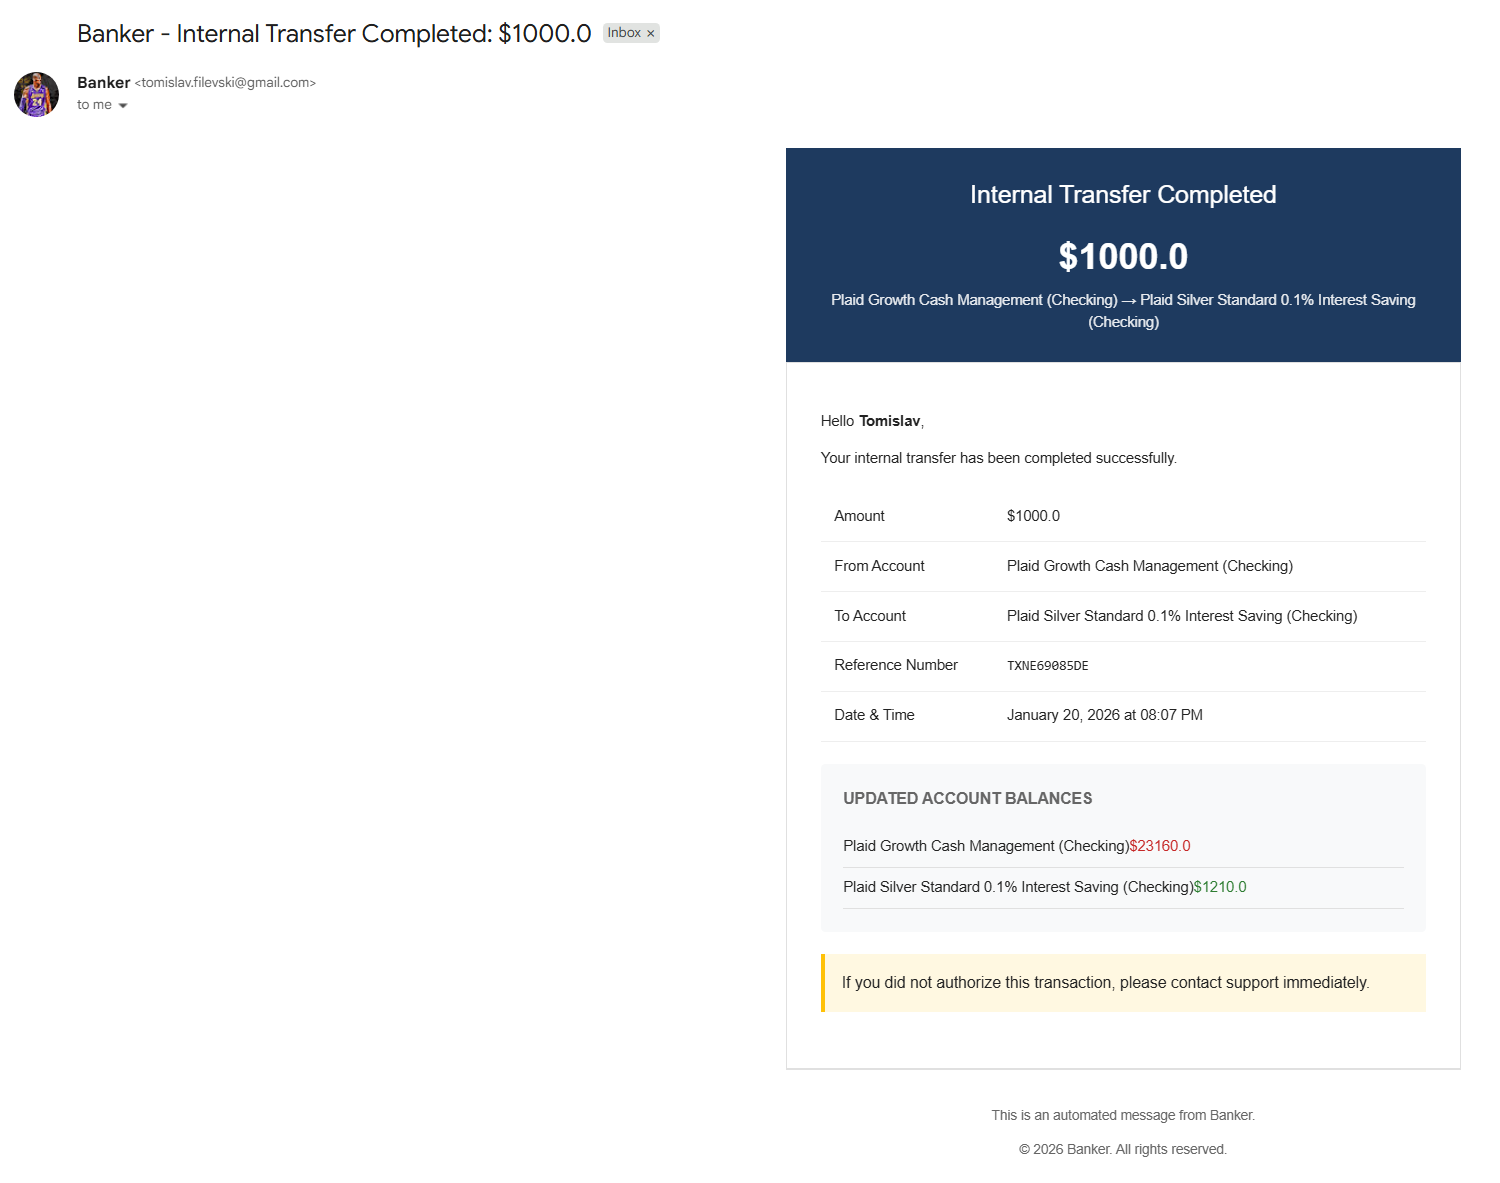Click the large $1000.0 amount in banner

(x=1122, y=256)
